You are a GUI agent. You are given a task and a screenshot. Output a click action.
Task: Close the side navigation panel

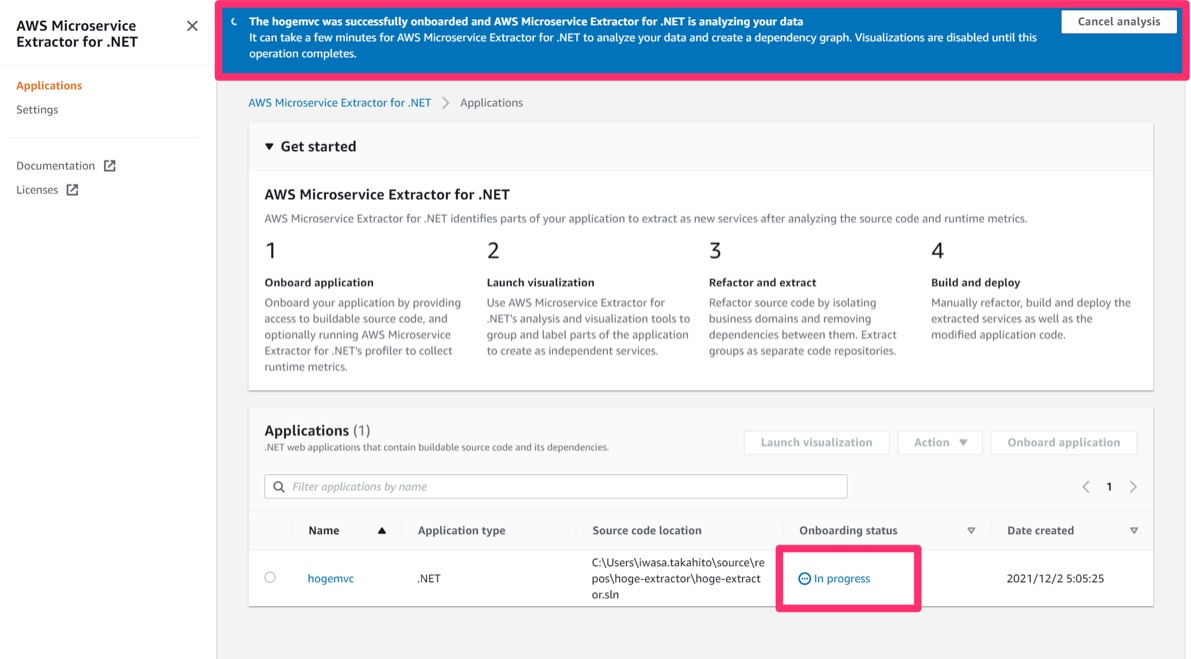[192, 26]
